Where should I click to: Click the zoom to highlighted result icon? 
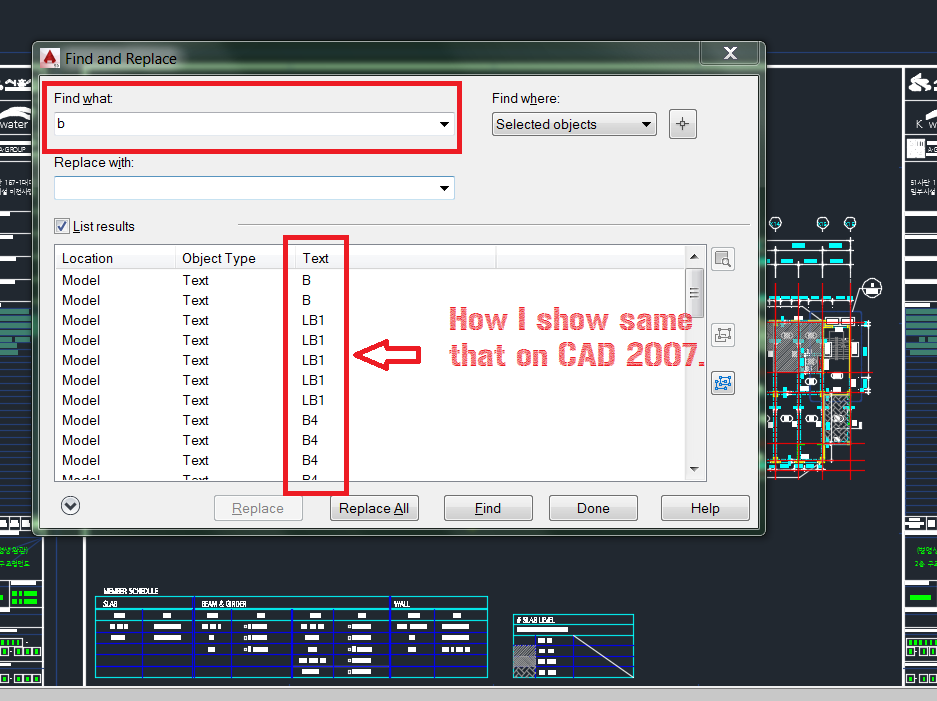click(723, 258)
